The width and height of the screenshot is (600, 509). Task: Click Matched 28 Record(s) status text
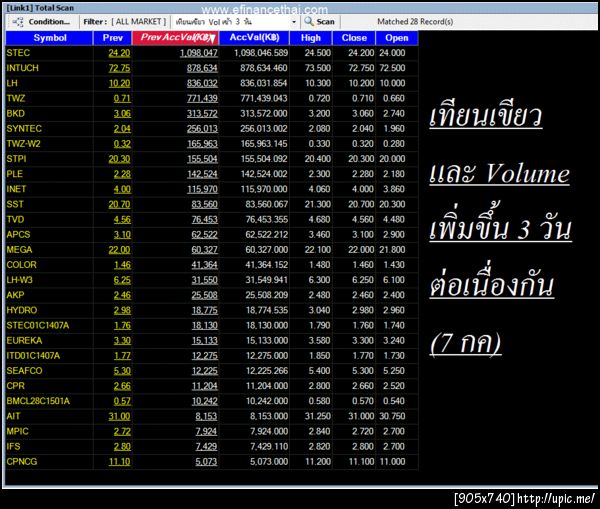415,22
